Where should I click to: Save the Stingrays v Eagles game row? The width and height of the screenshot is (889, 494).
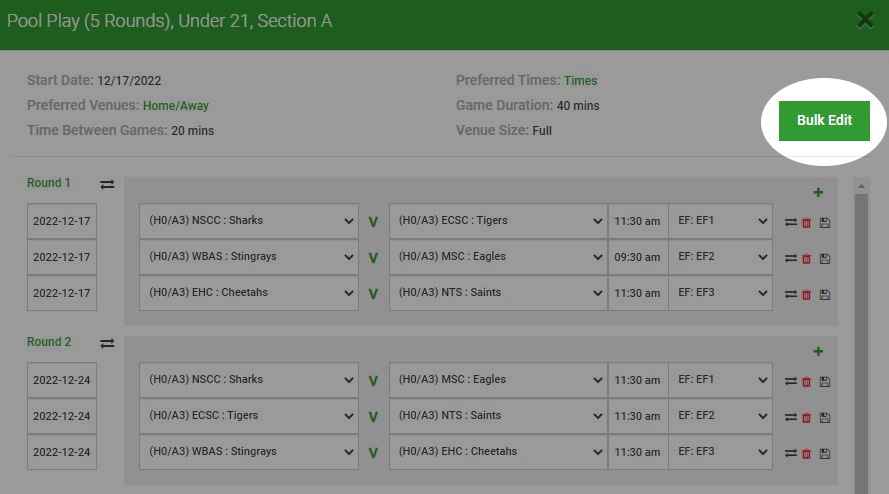825,259
